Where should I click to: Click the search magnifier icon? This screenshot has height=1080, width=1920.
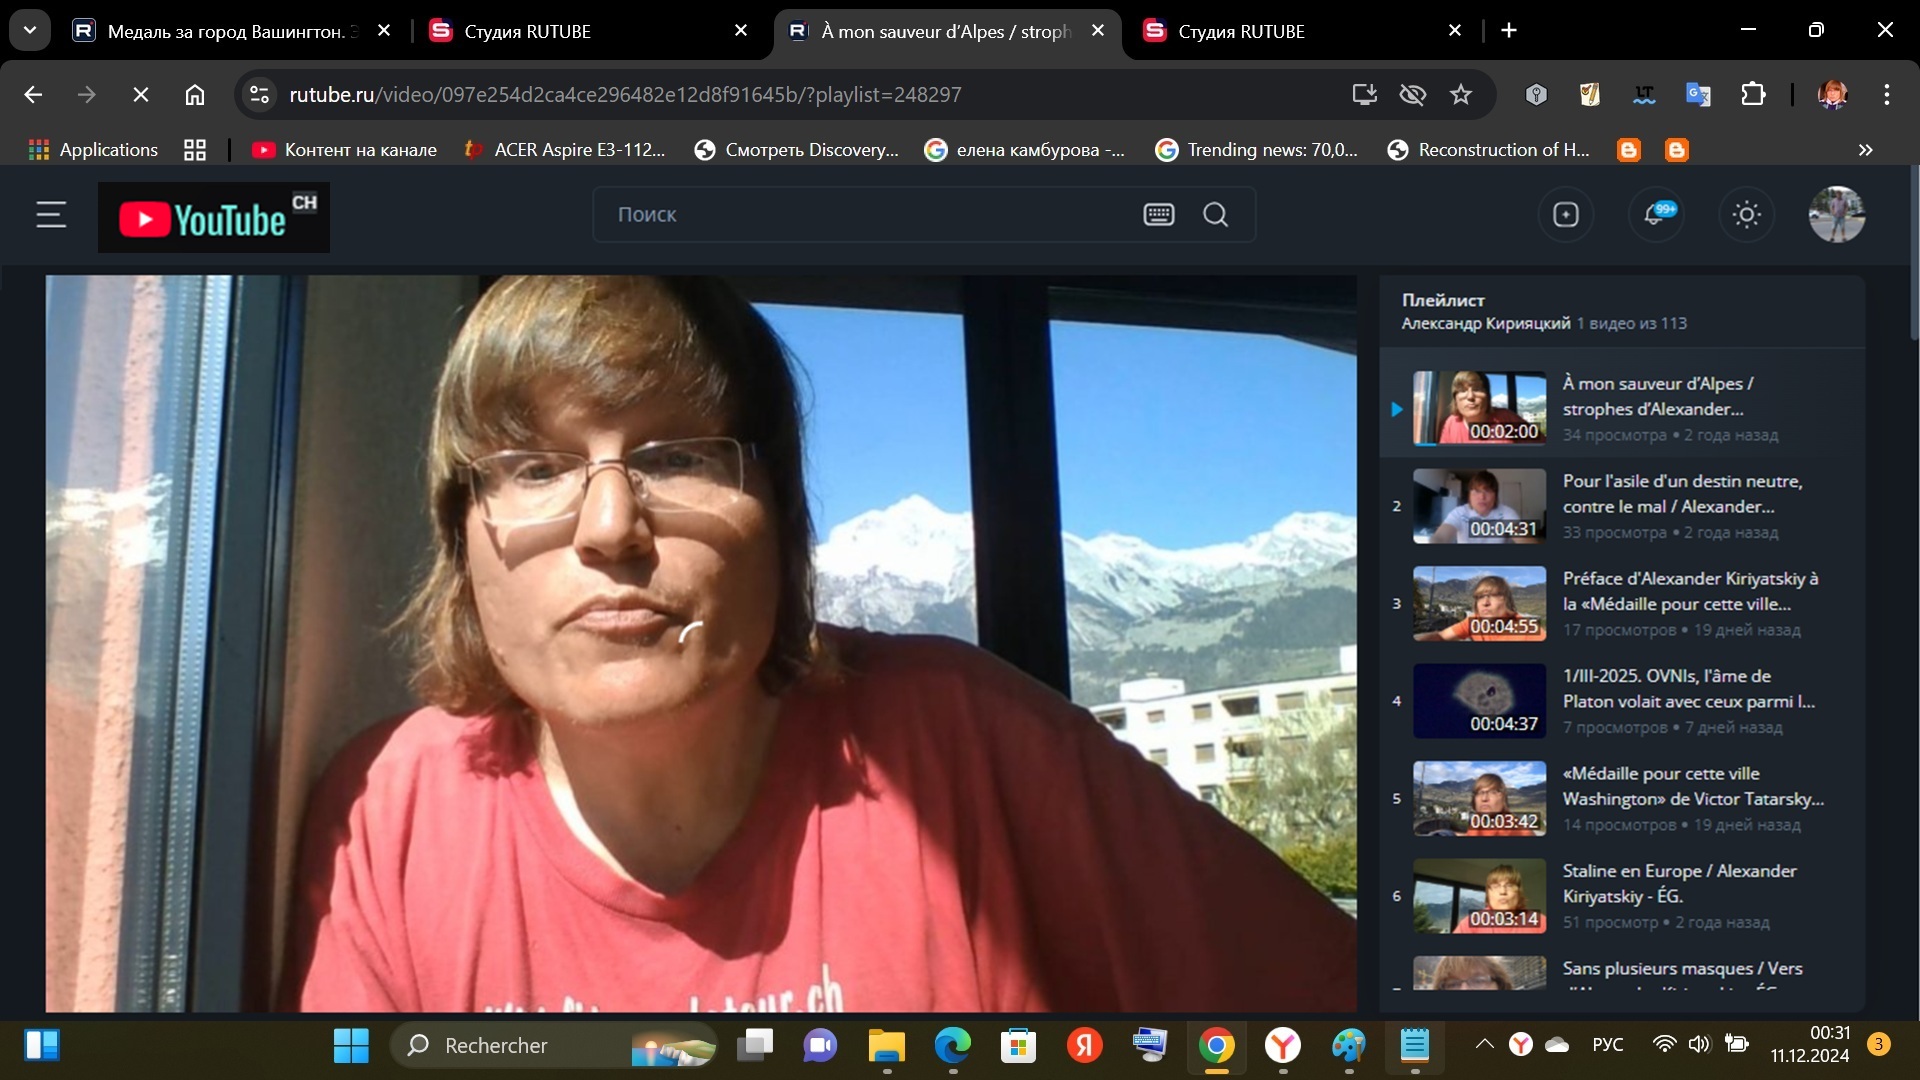pyautogui.click(x=1215, y=214)
